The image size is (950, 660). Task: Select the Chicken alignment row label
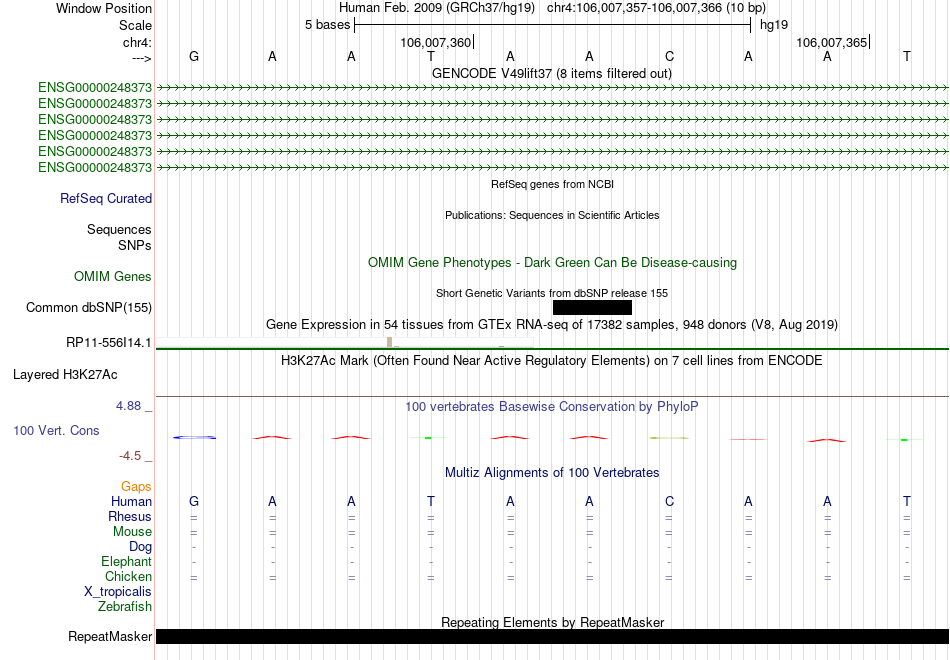[x=128, y=576]
